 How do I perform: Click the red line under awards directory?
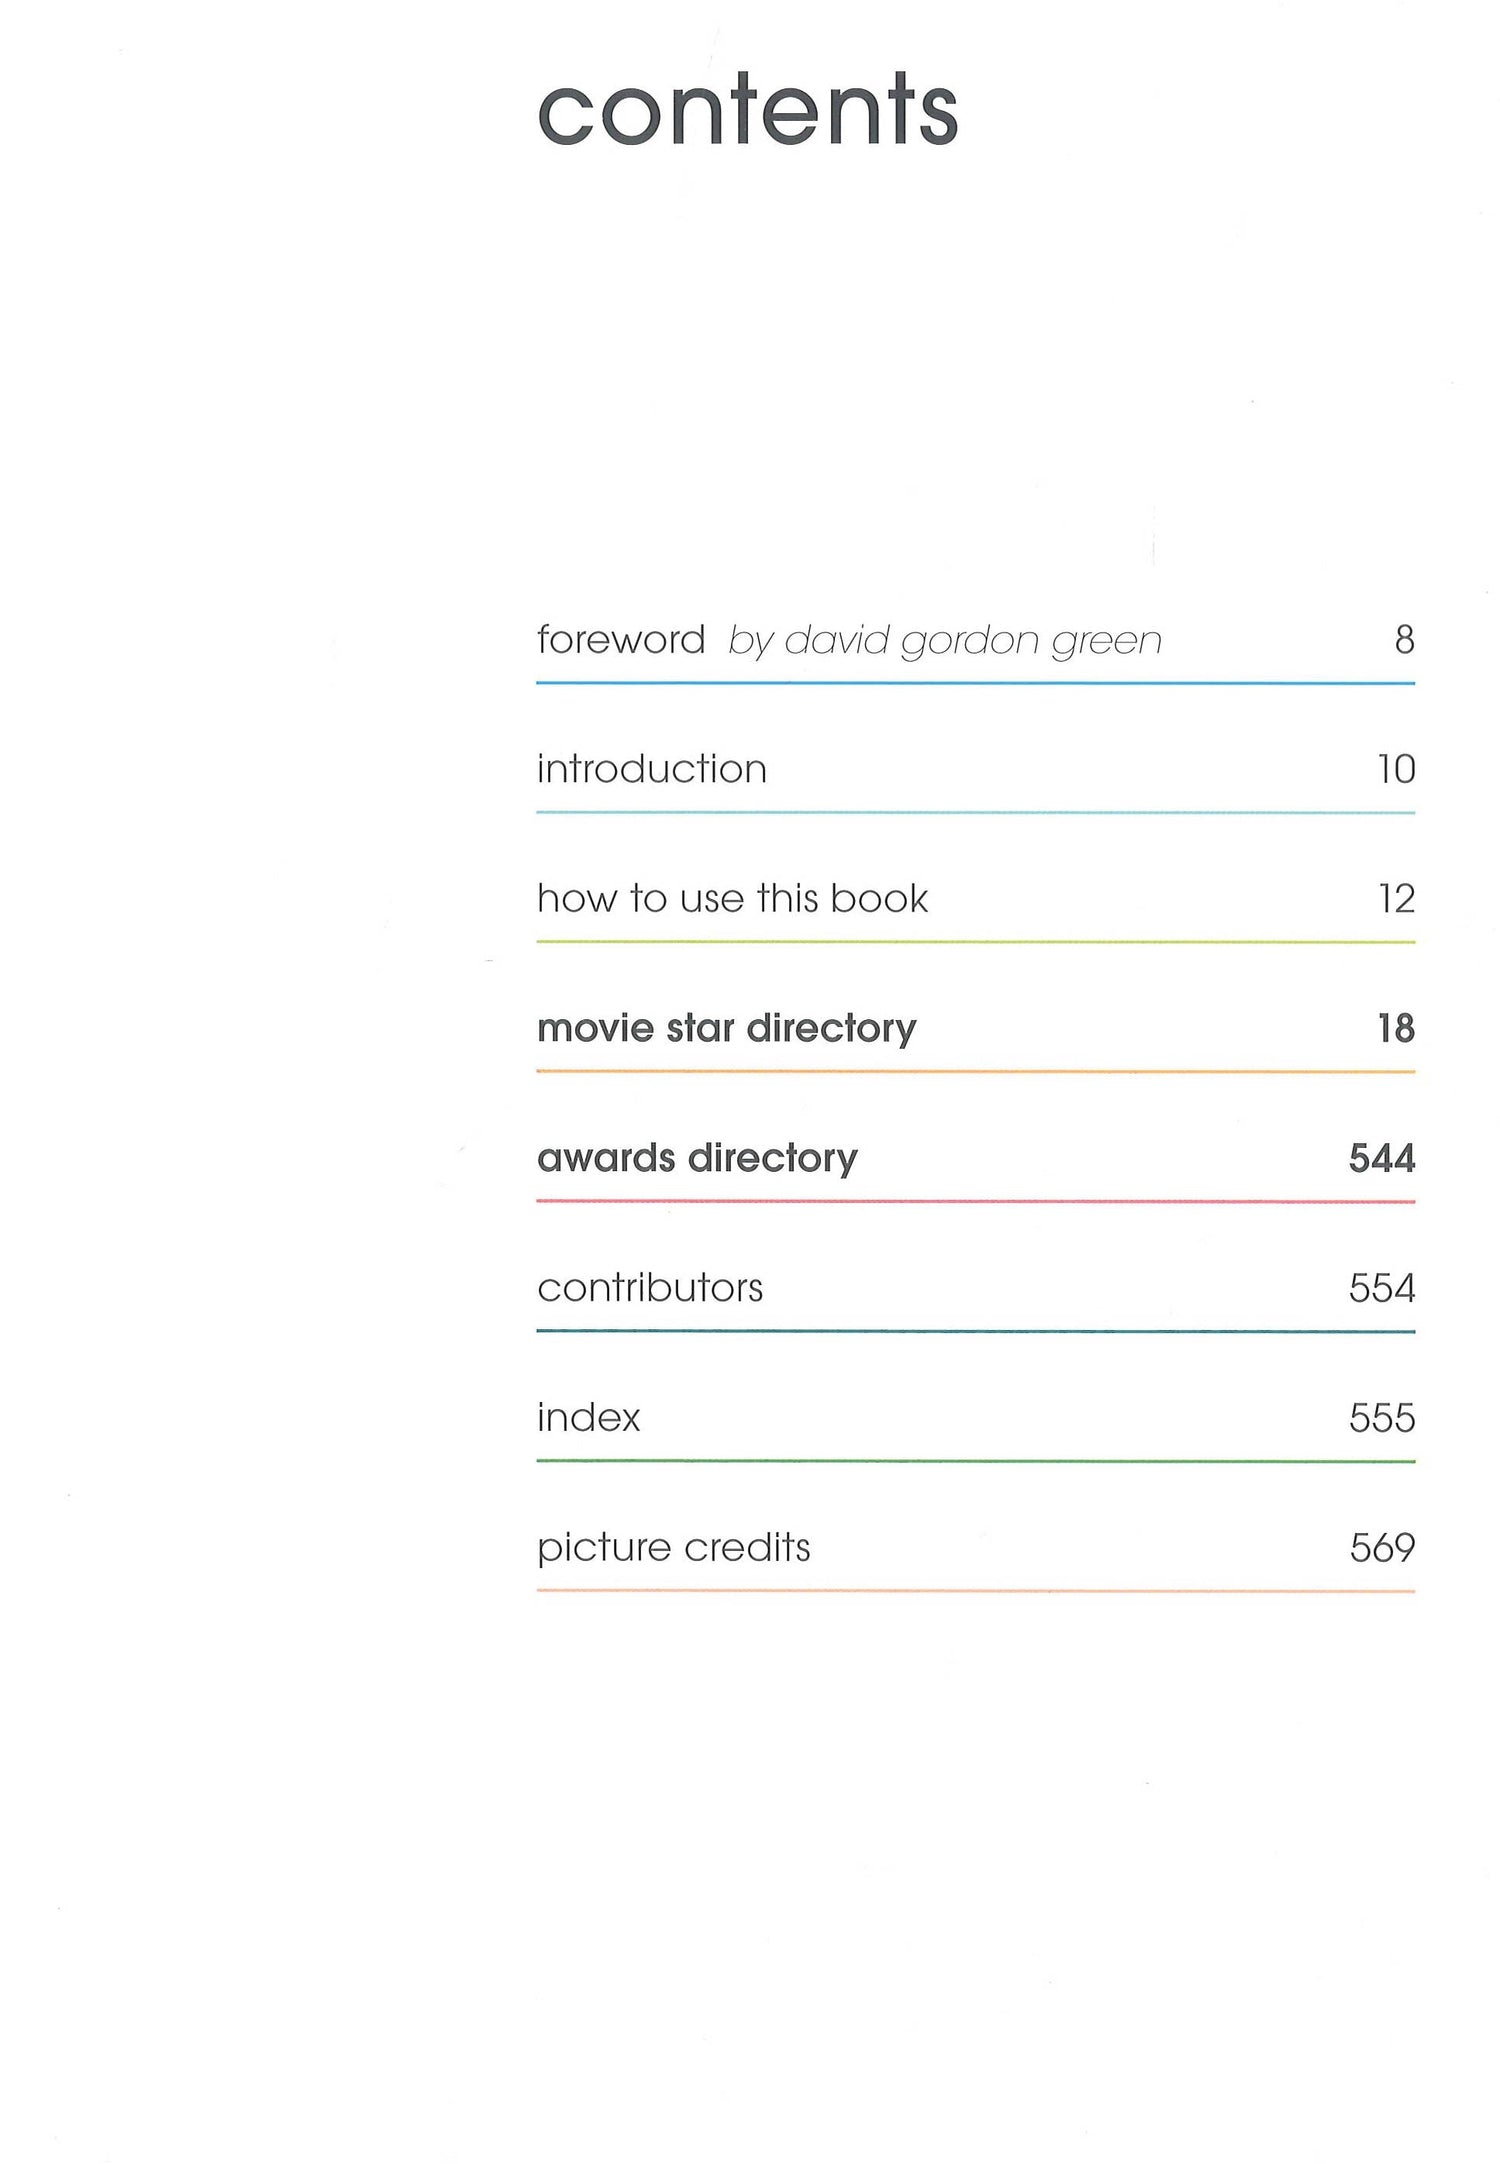(975, 1201)
